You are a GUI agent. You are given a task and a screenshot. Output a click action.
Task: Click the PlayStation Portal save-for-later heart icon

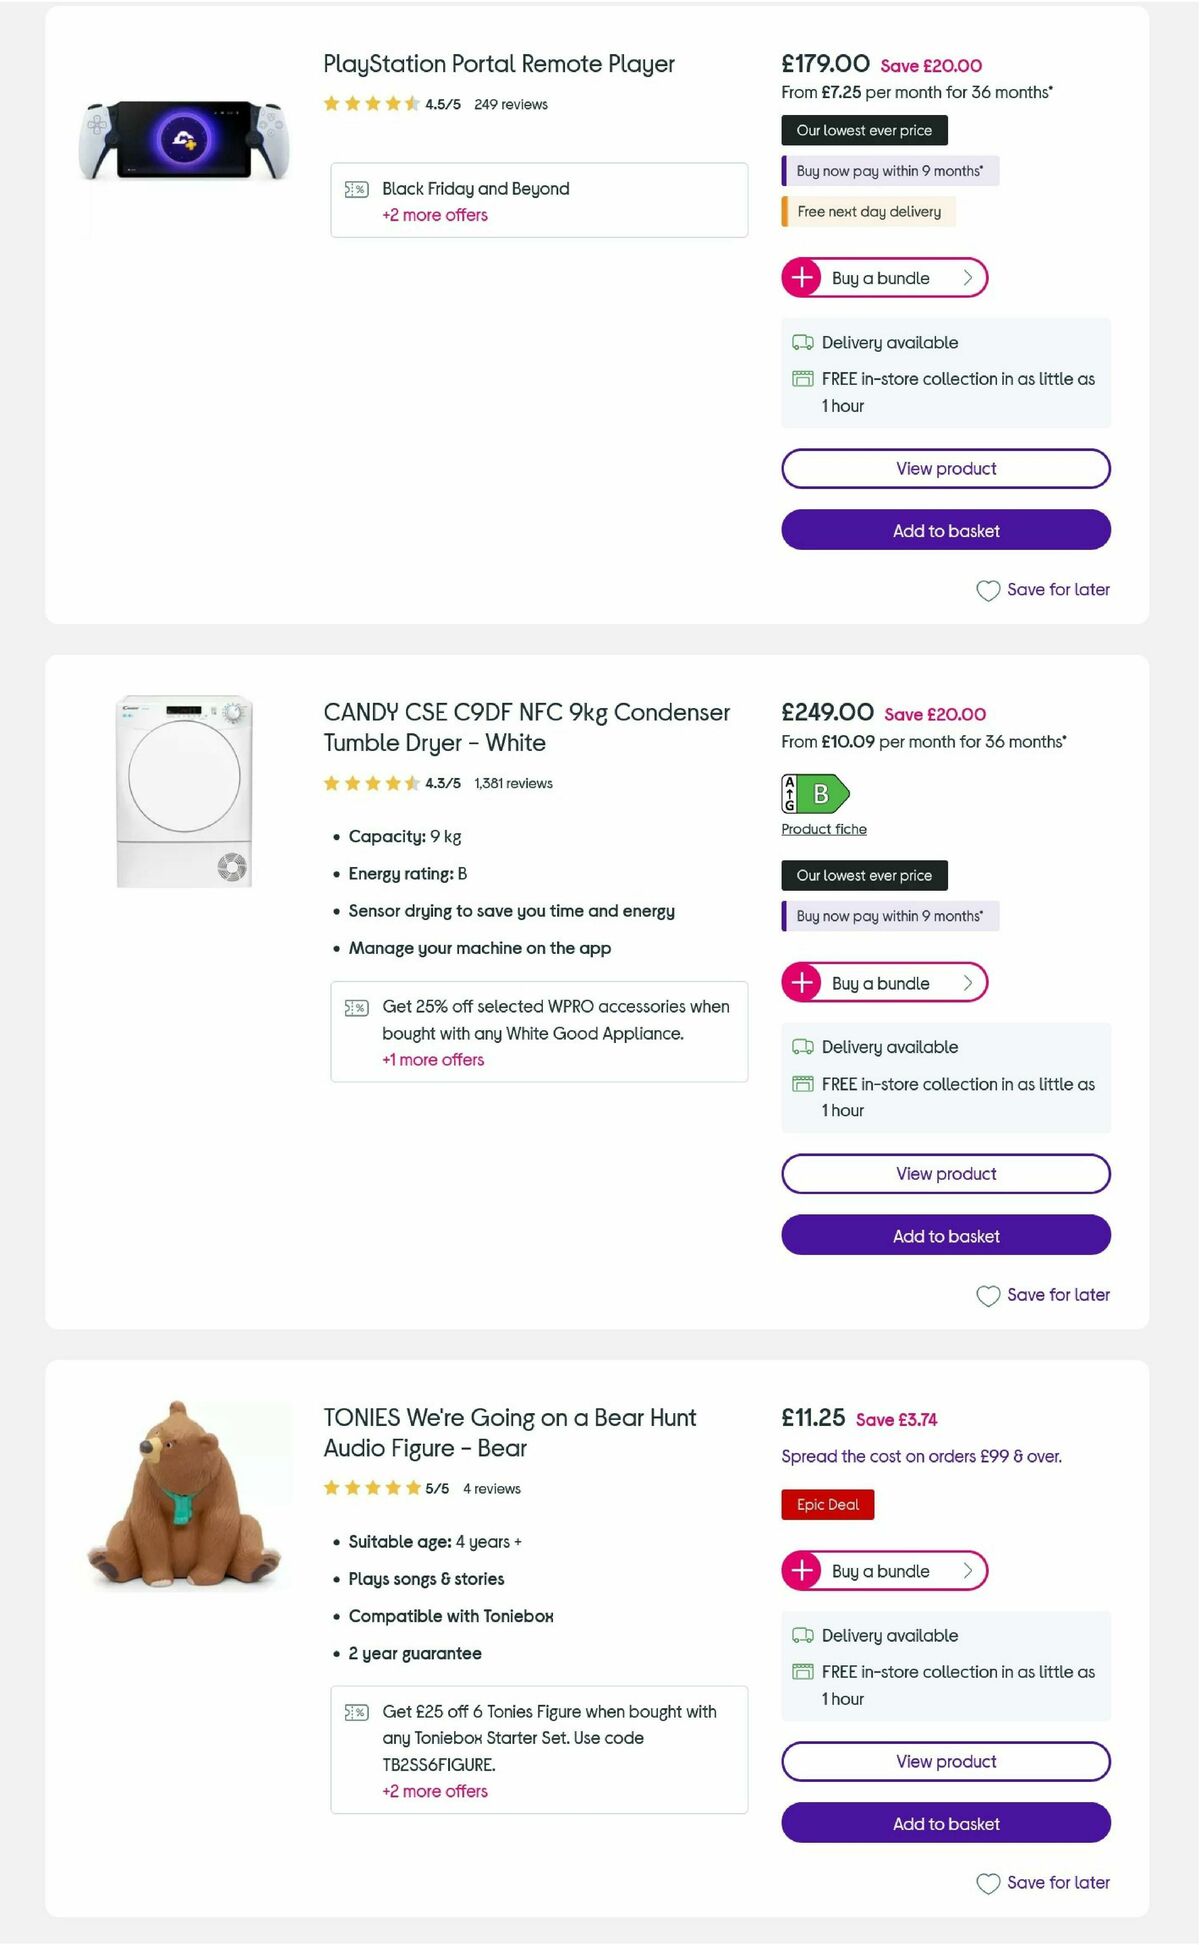pyautogui.click(x=988, y=591)
